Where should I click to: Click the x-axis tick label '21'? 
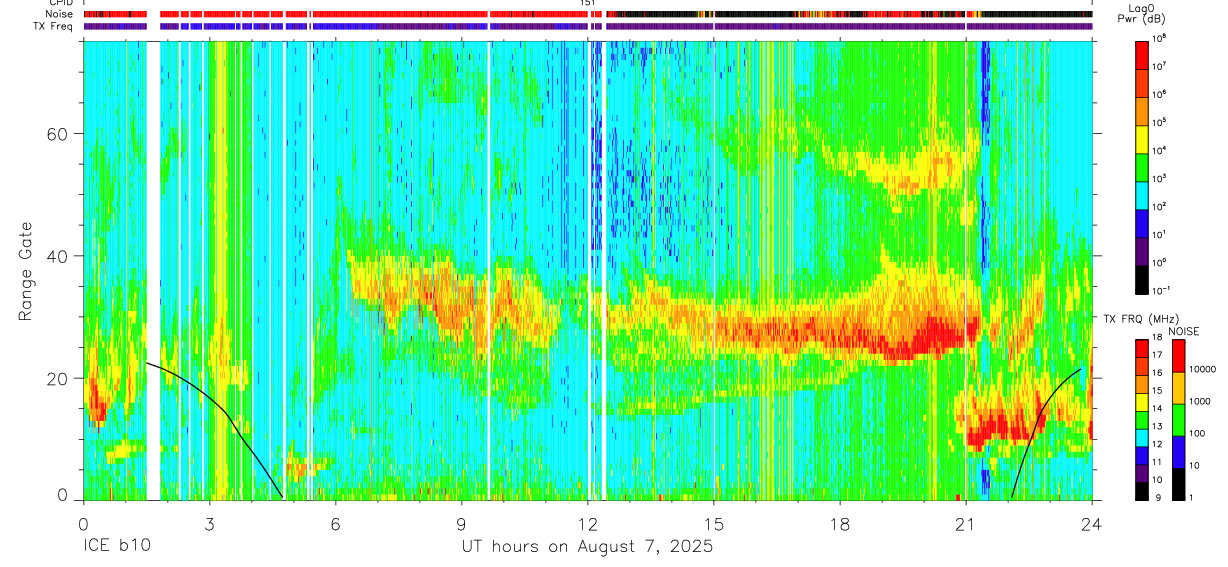pyautogui.click(x=966, y=523)
